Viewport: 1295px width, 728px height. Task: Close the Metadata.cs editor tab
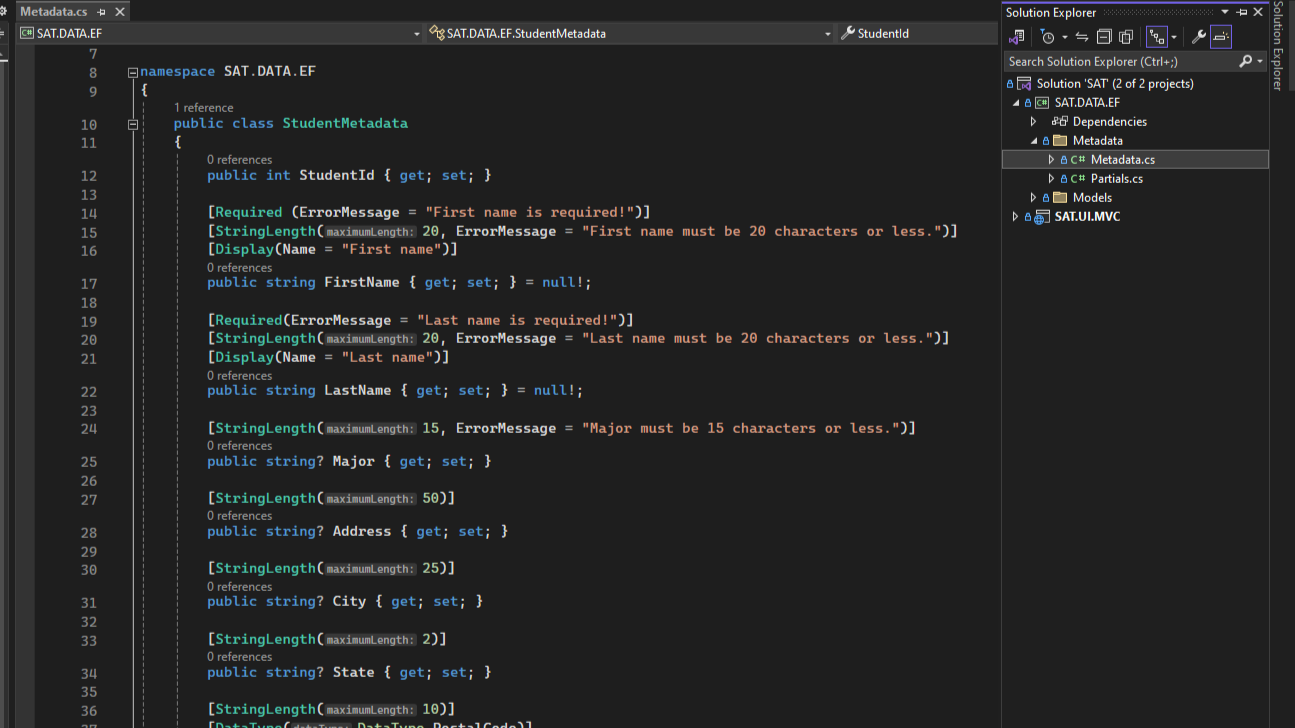point(120,12)
